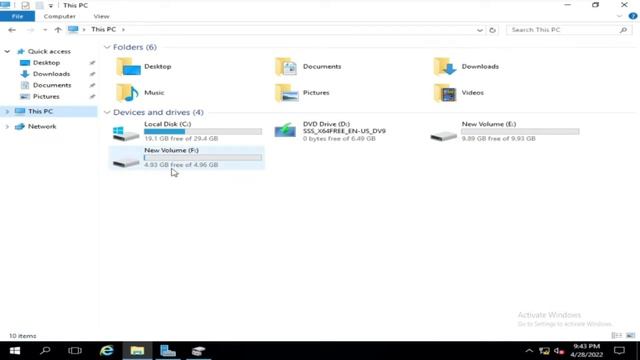
Task: Click the Local Disk (C:) usage bar
Action: [x=203, y=131]
